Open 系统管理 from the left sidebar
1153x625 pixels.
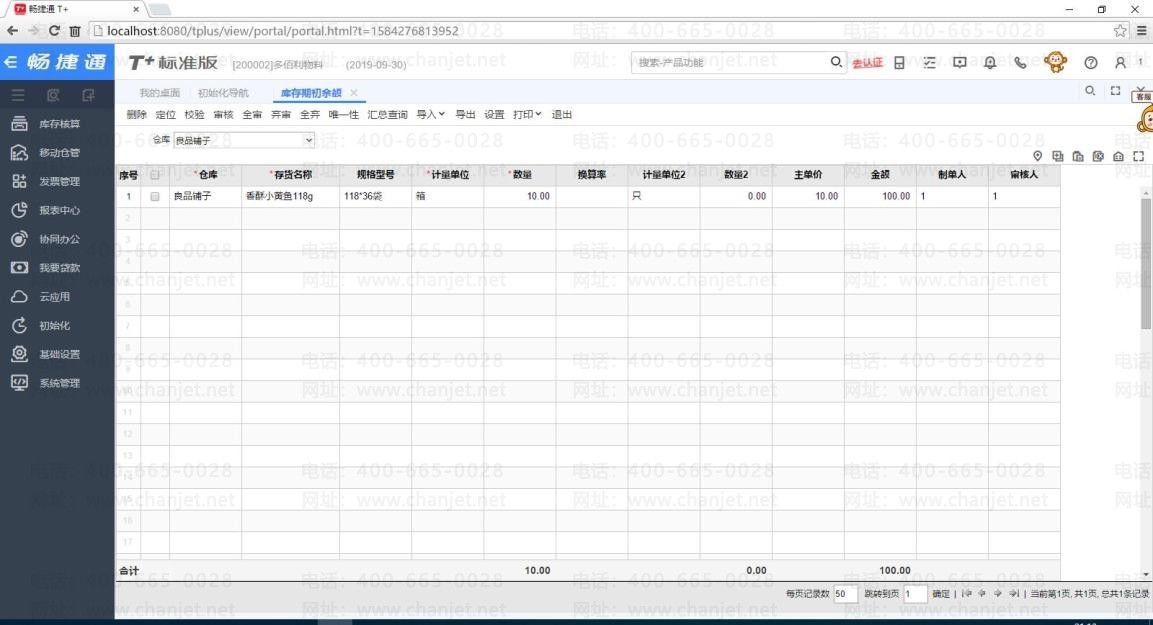[x=59, y=383]
